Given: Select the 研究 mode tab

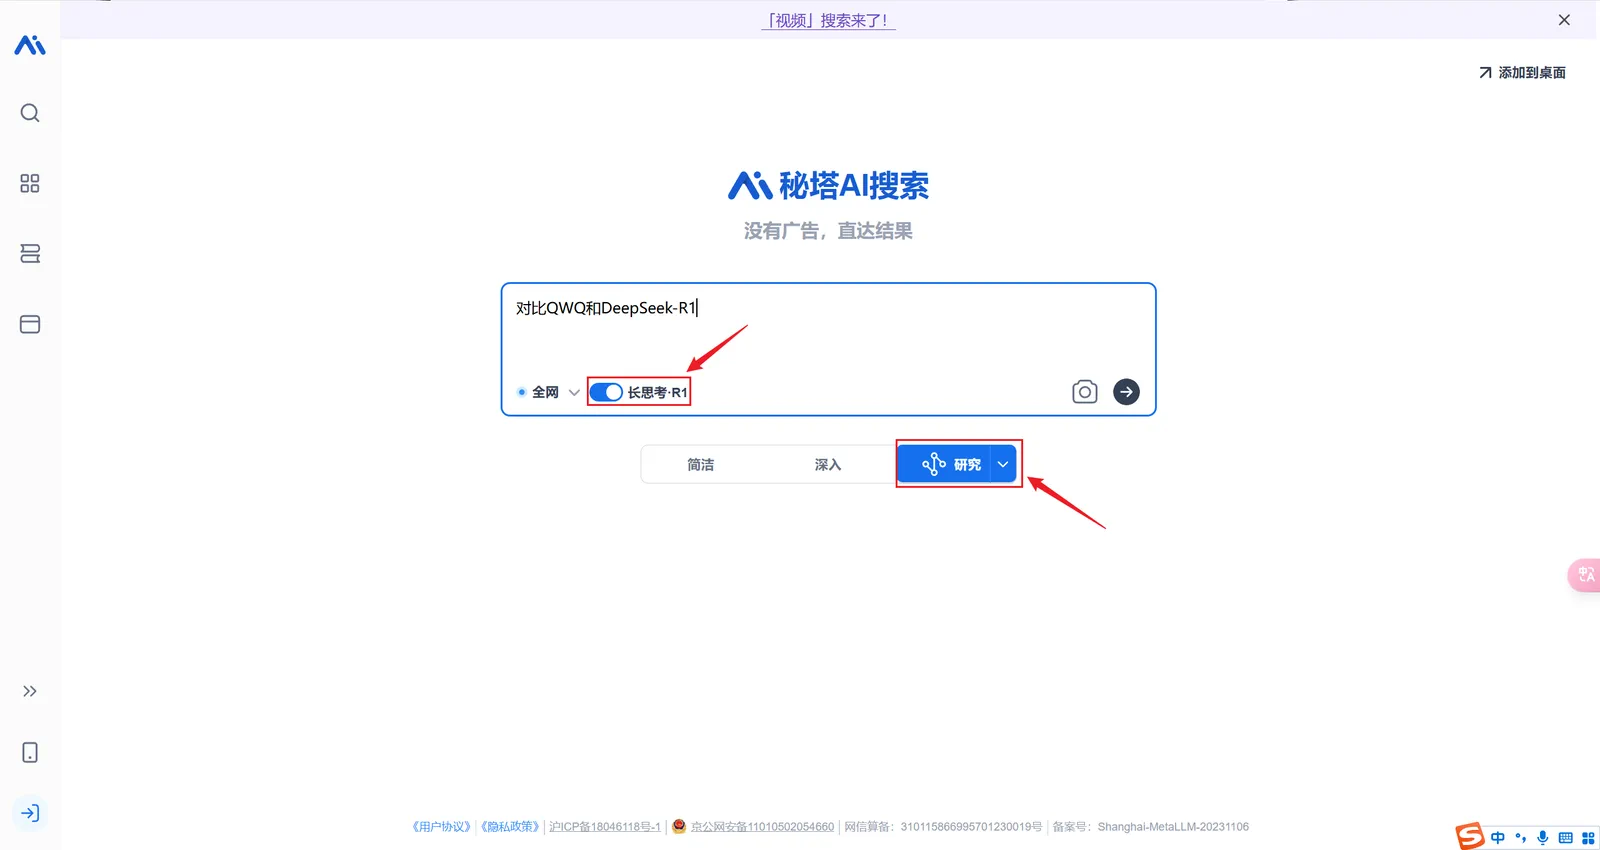Looking at the screenshot, I should click(945, 464).
